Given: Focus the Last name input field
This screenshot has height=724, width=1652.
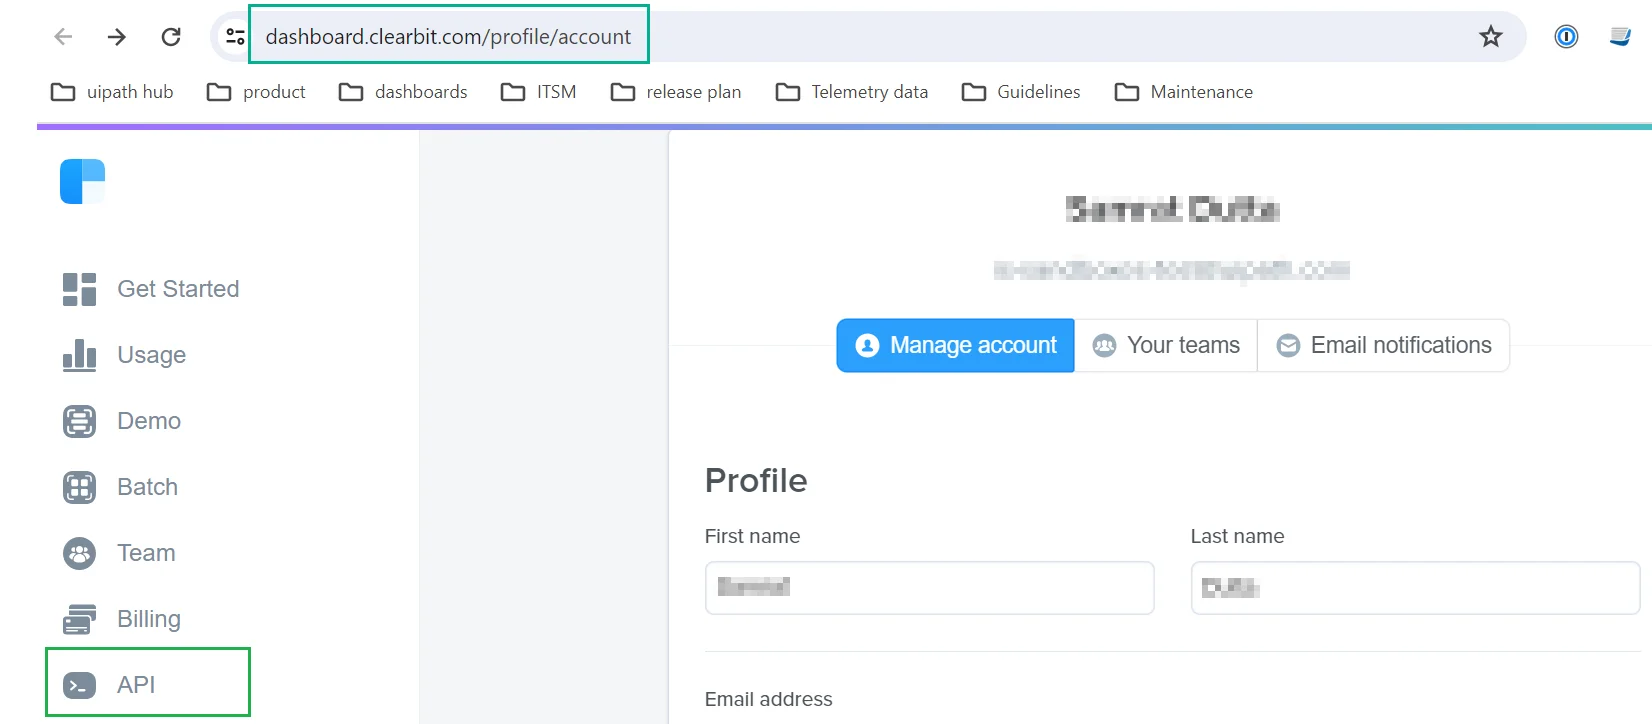Looking at the screenshot, I should coord(1414,588).
